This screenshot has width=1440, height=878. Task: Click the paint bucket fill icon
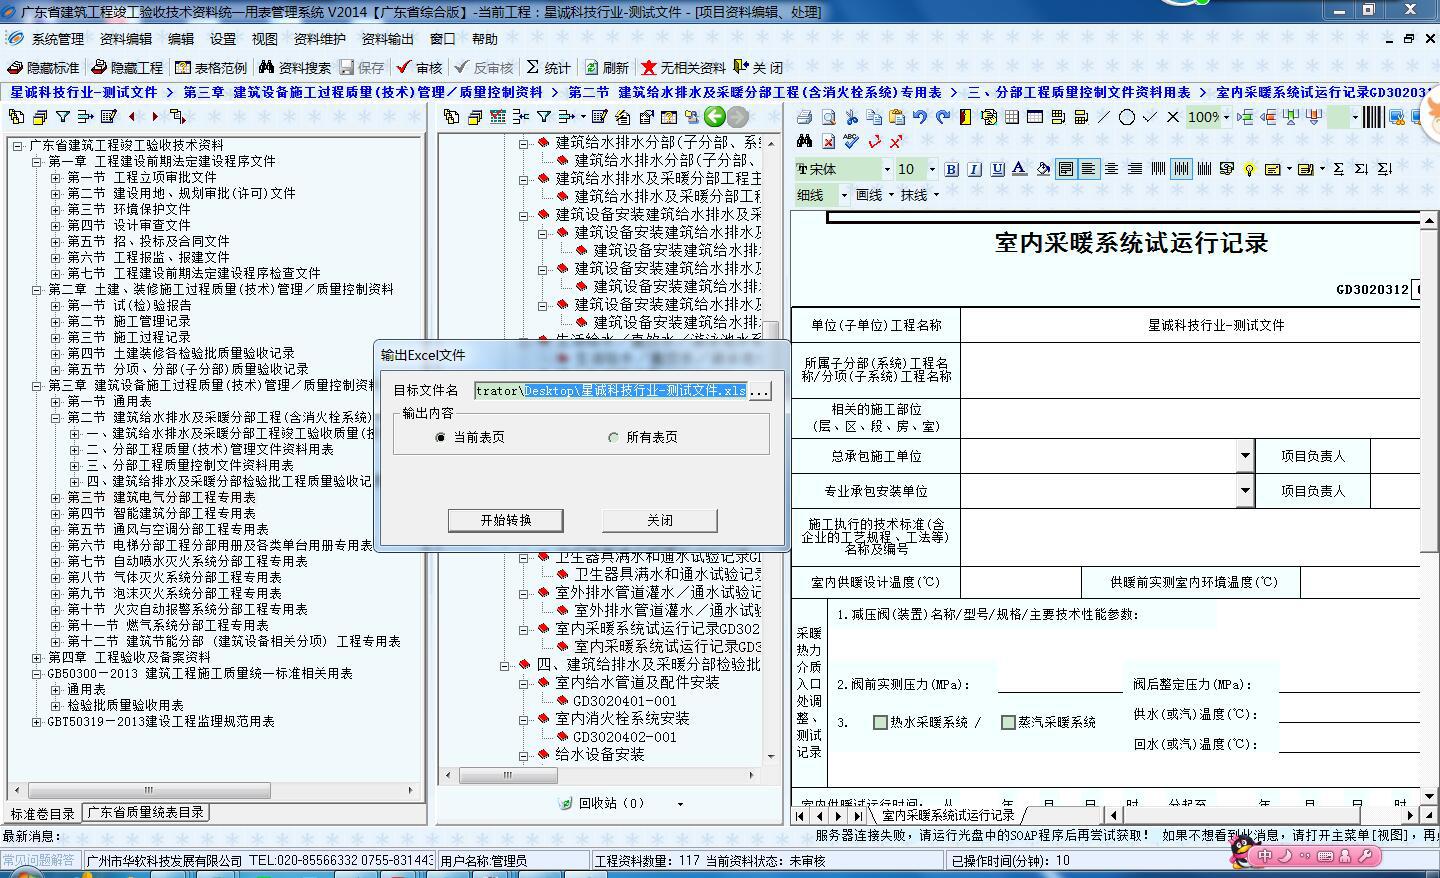[1043, 169]
